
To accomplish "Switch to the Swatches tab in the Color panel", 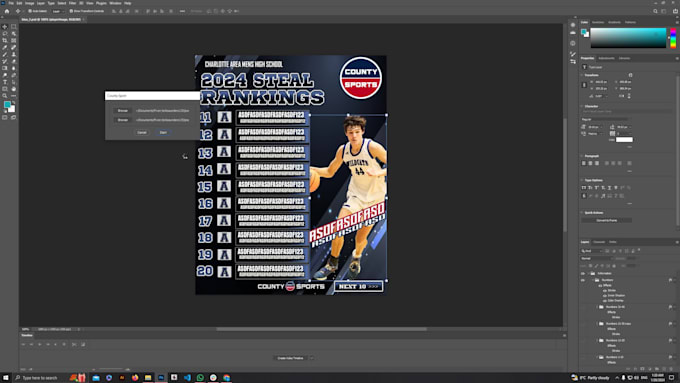I will click(598, 22).
